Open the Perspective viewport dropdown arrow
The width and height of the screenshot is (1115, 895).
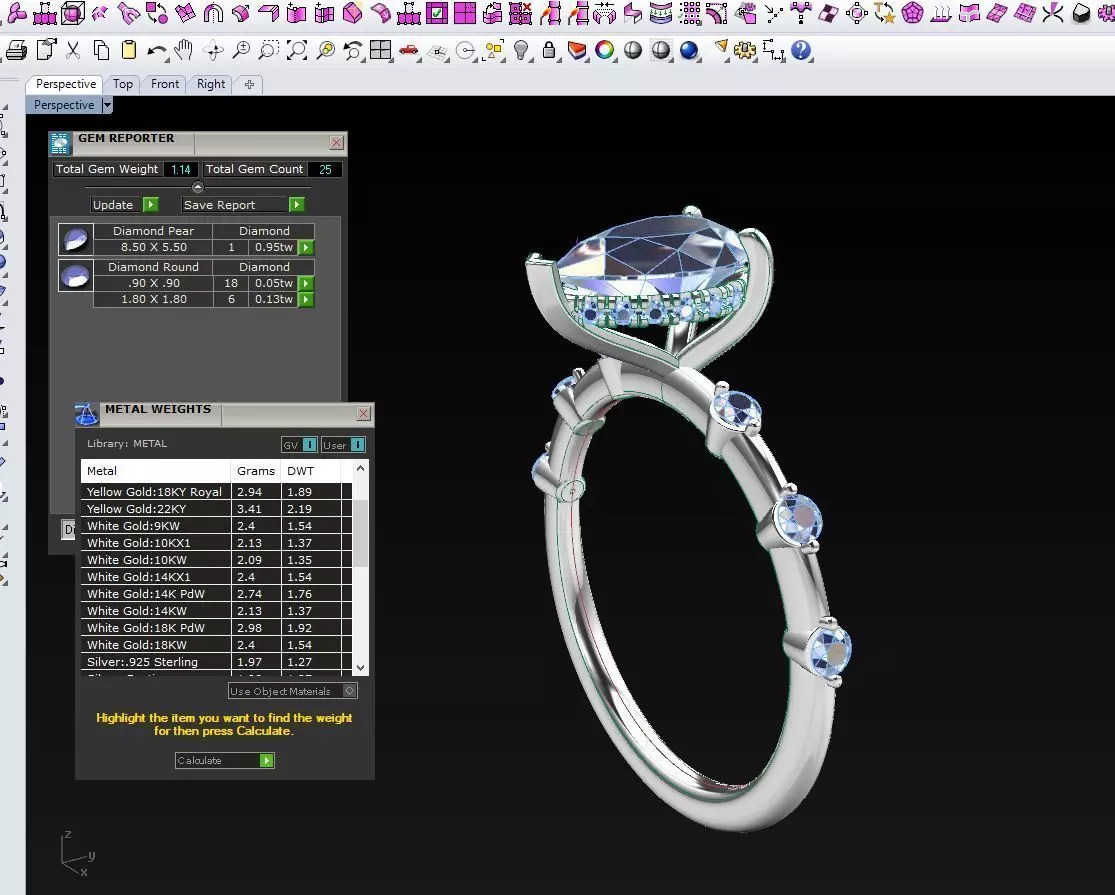[x=107, y=105]
